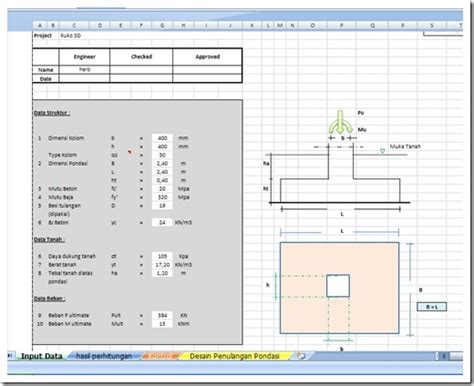
Task: Click the 'Data Tanah :' heading
Action: pyautogui.click(x=49, y=239)
